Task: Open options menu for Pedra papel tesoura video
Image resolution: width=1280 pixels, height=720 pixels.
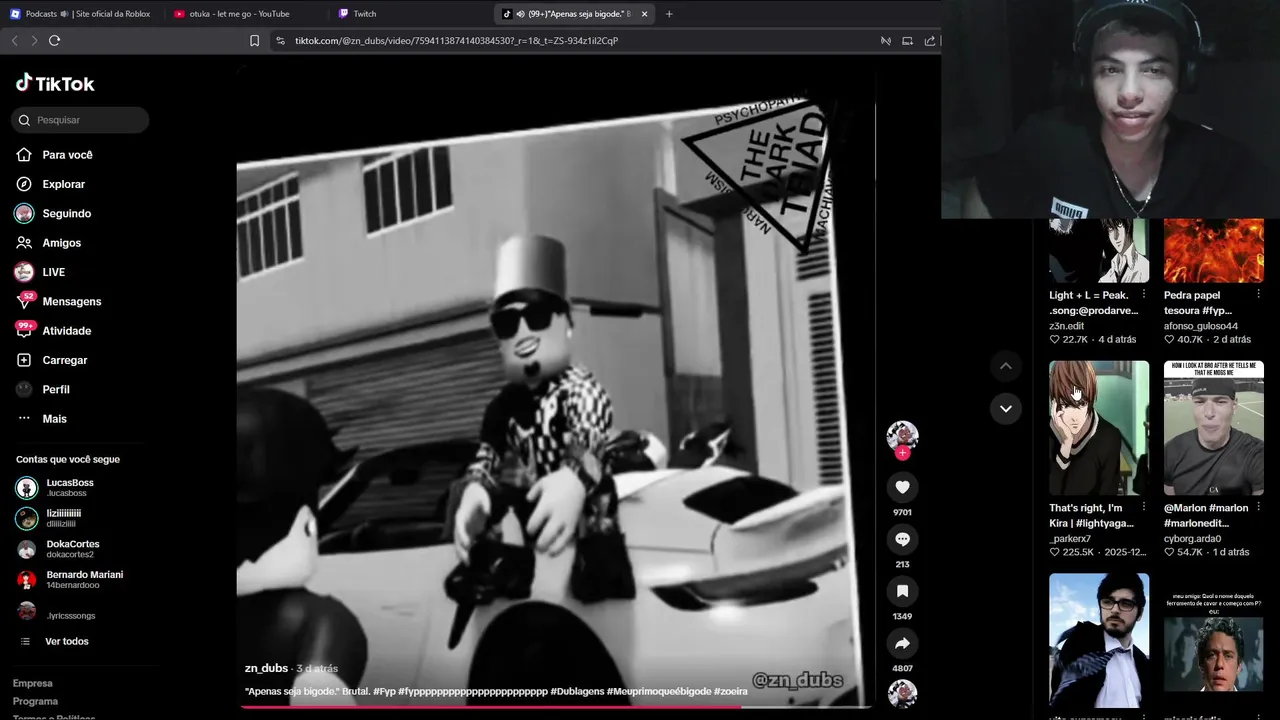Action: [1258, 295]
